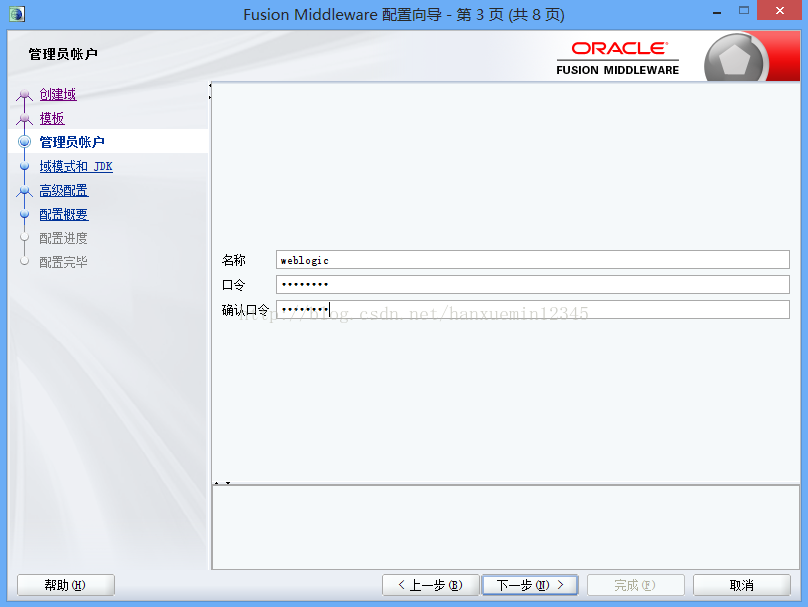The image size is (808, 607).
Task: Open the 创建域 wizard step link
Action: click(x=58, y=94)
